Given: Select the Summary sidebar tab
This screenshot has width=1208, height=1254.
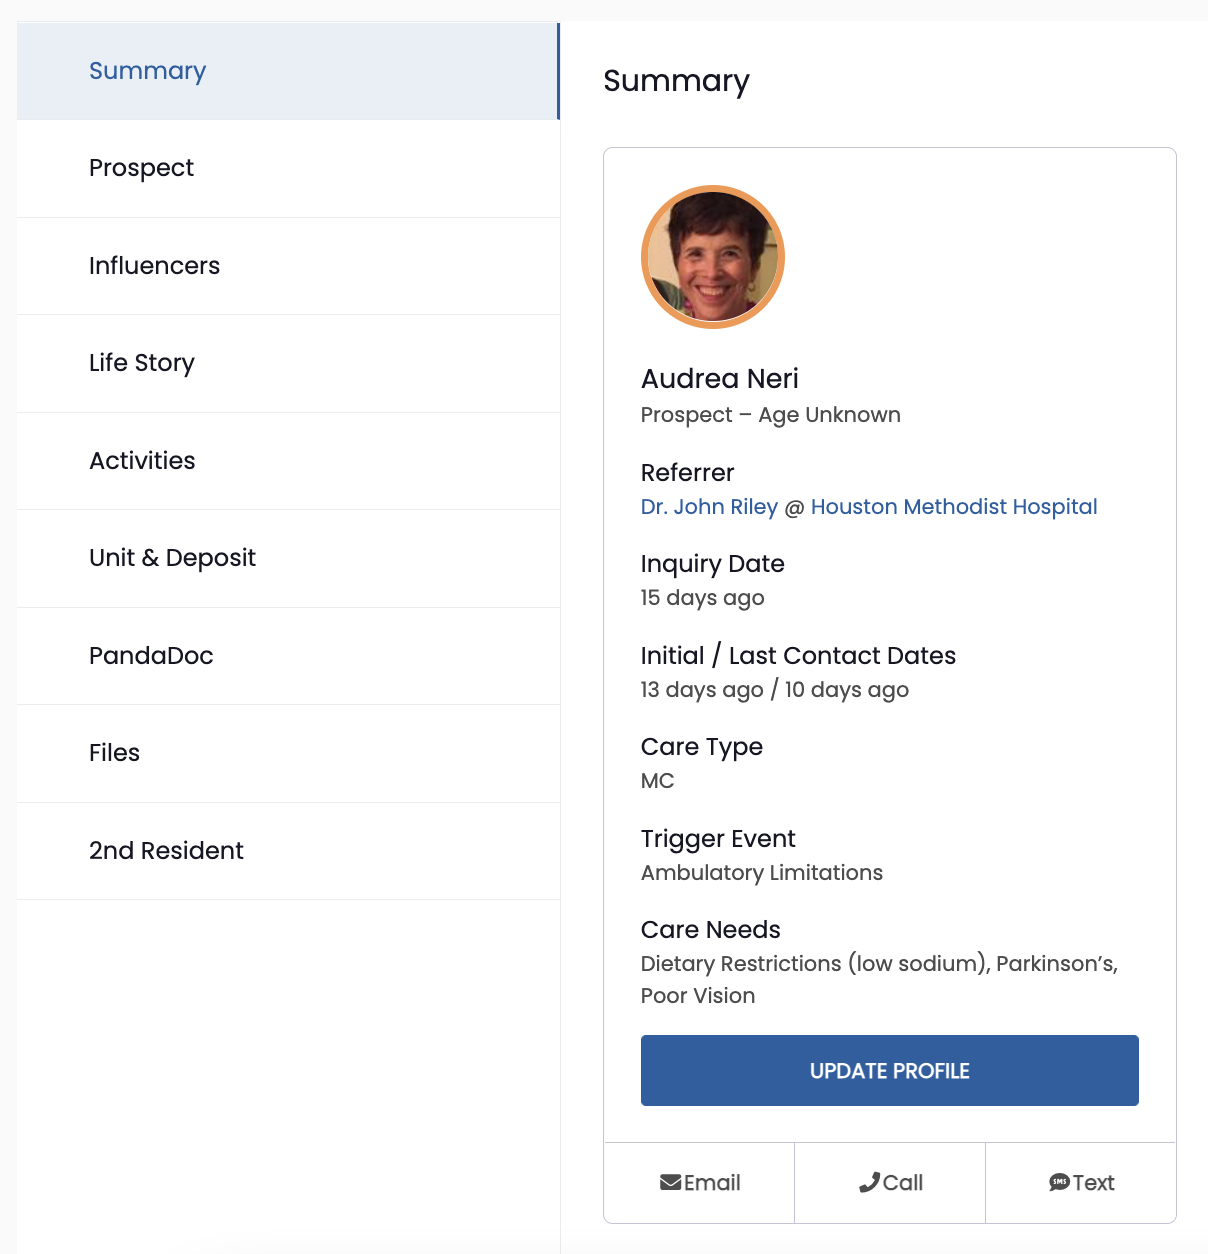Looking at the screenshot, I should point(288,71).
